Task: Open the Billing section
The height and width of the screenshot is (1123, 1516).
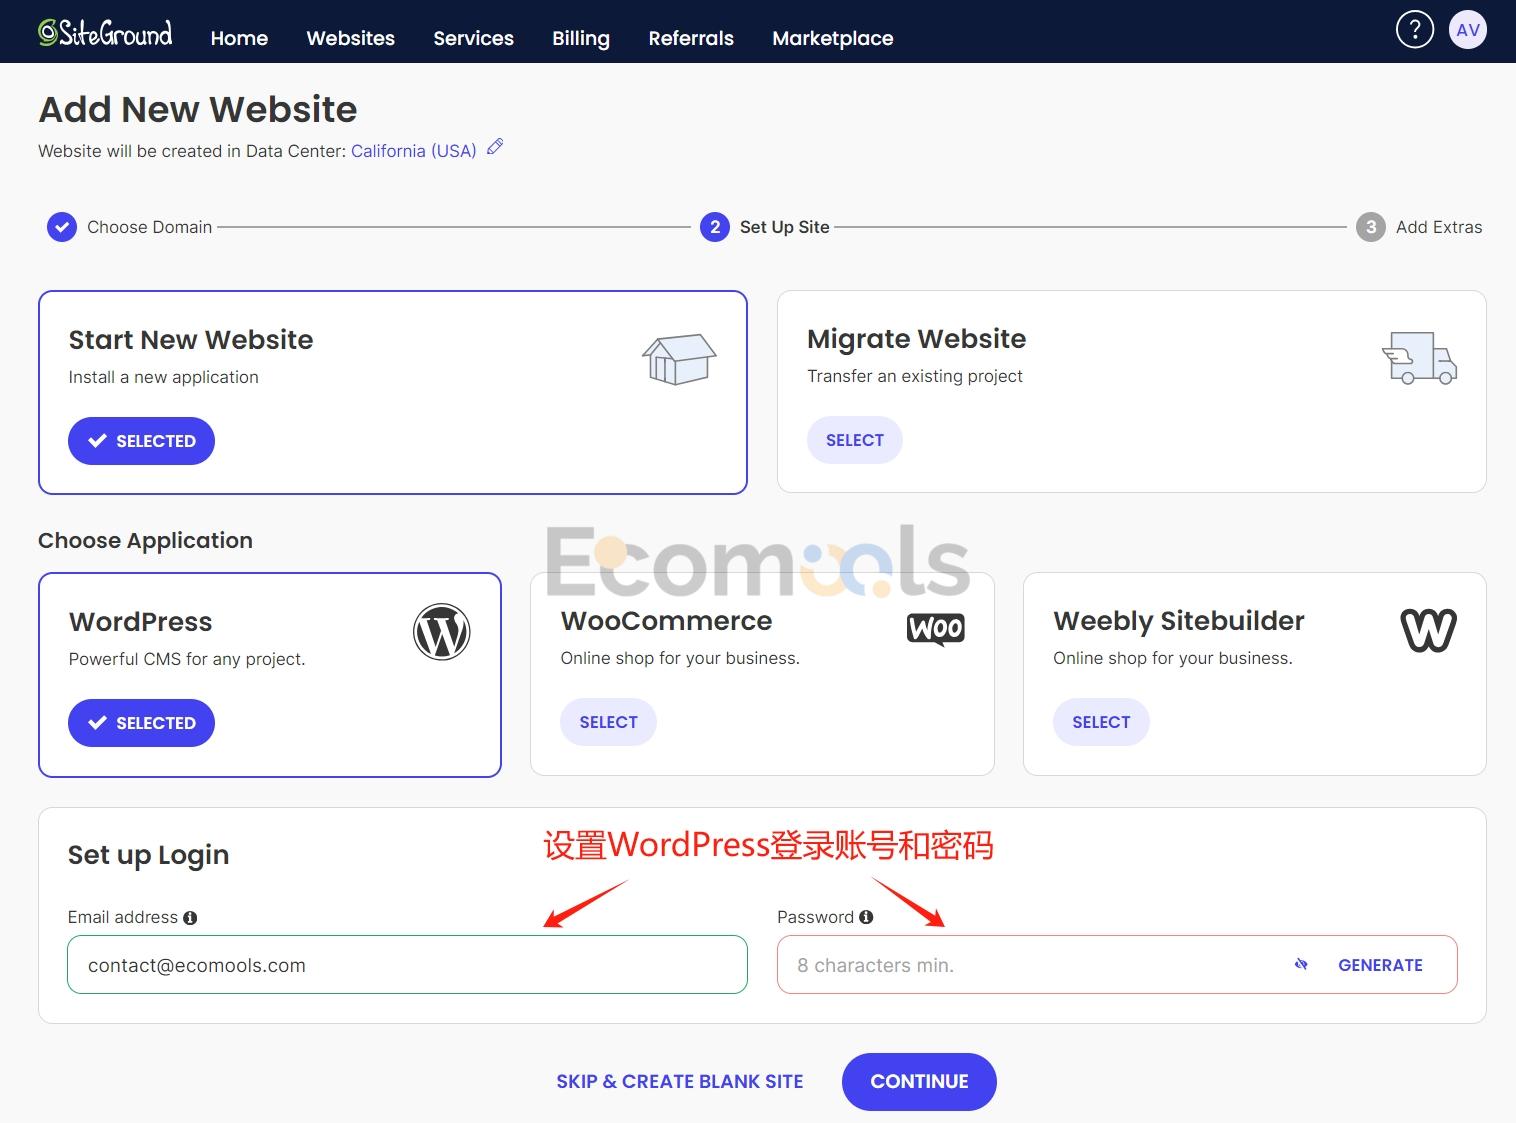Action: (581, 38)
